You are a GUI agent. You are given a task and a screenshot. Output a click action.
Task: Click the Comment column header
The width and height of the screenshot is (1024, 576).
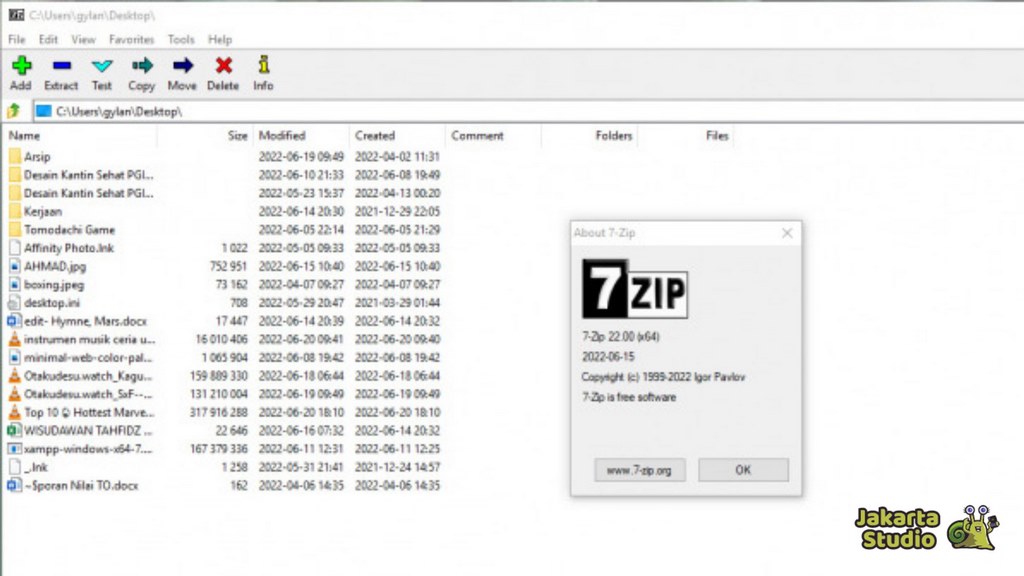click(x=494, y=136)
